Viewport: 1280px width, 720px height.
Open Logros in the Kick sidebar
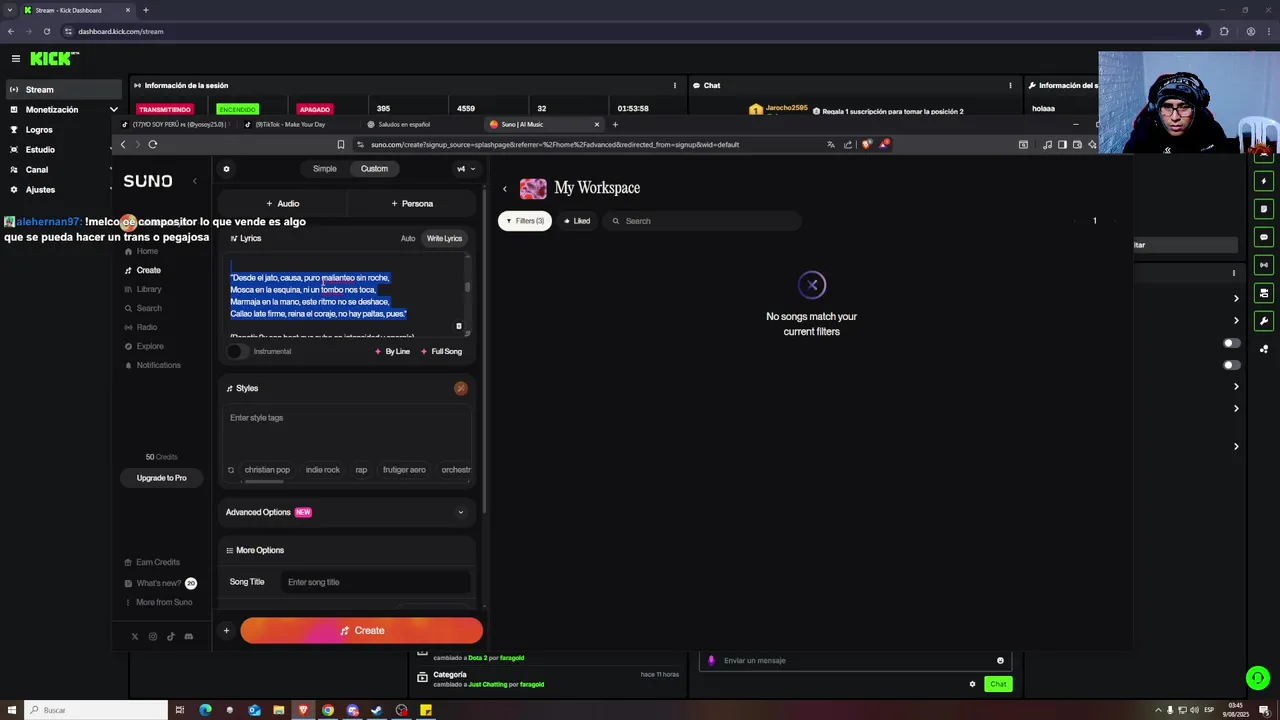(x=39, y=130)
